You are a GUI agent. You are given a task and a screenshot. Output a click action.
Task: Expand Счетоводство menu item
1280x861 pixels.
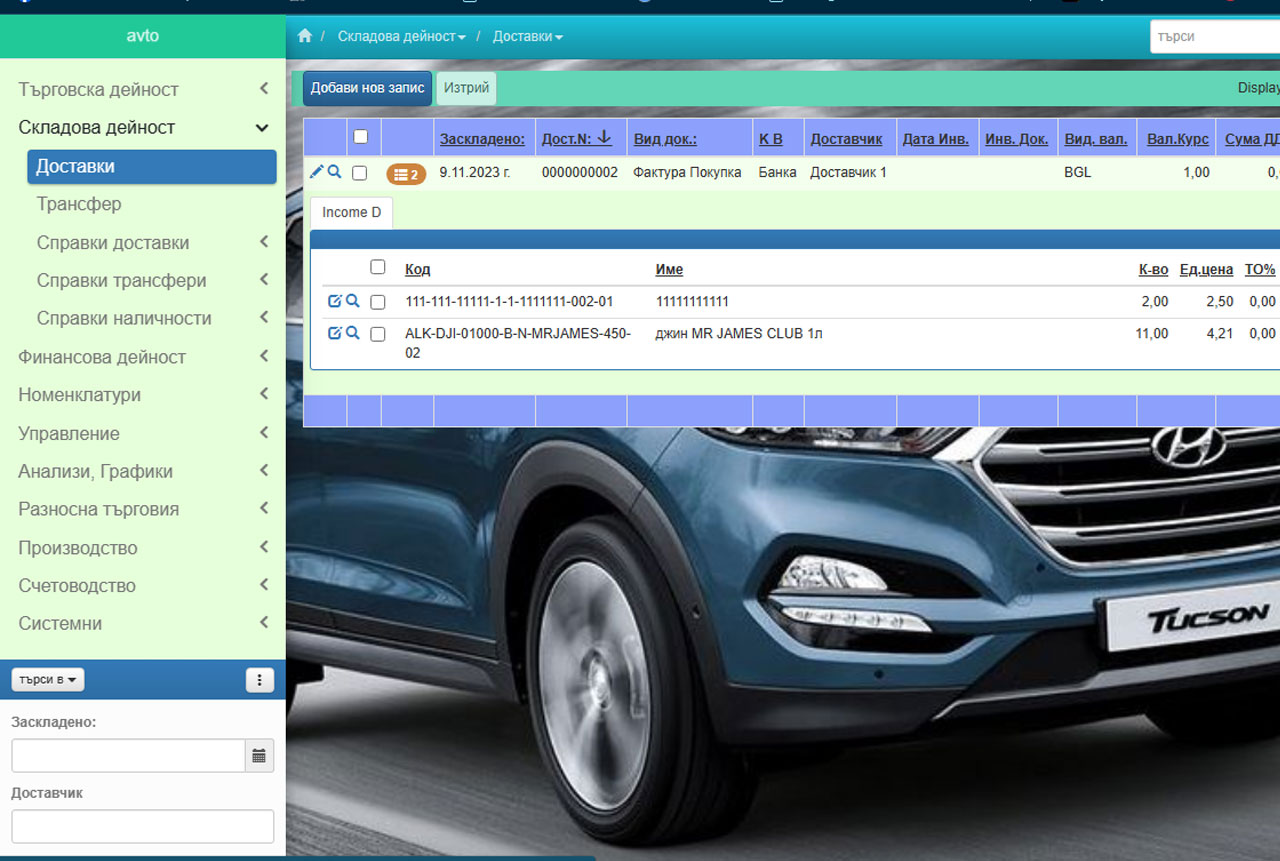(x=143, y=586)
